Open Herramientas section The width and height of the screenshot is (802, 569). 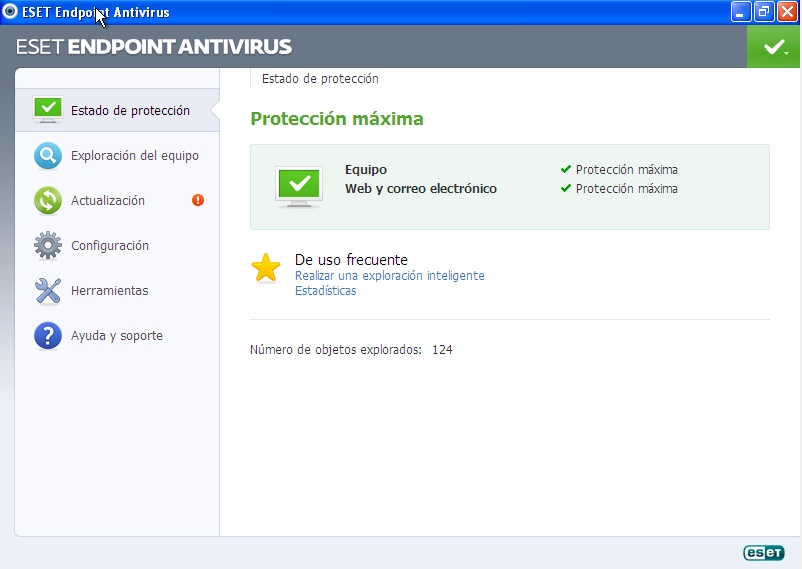tap(117, 291)
